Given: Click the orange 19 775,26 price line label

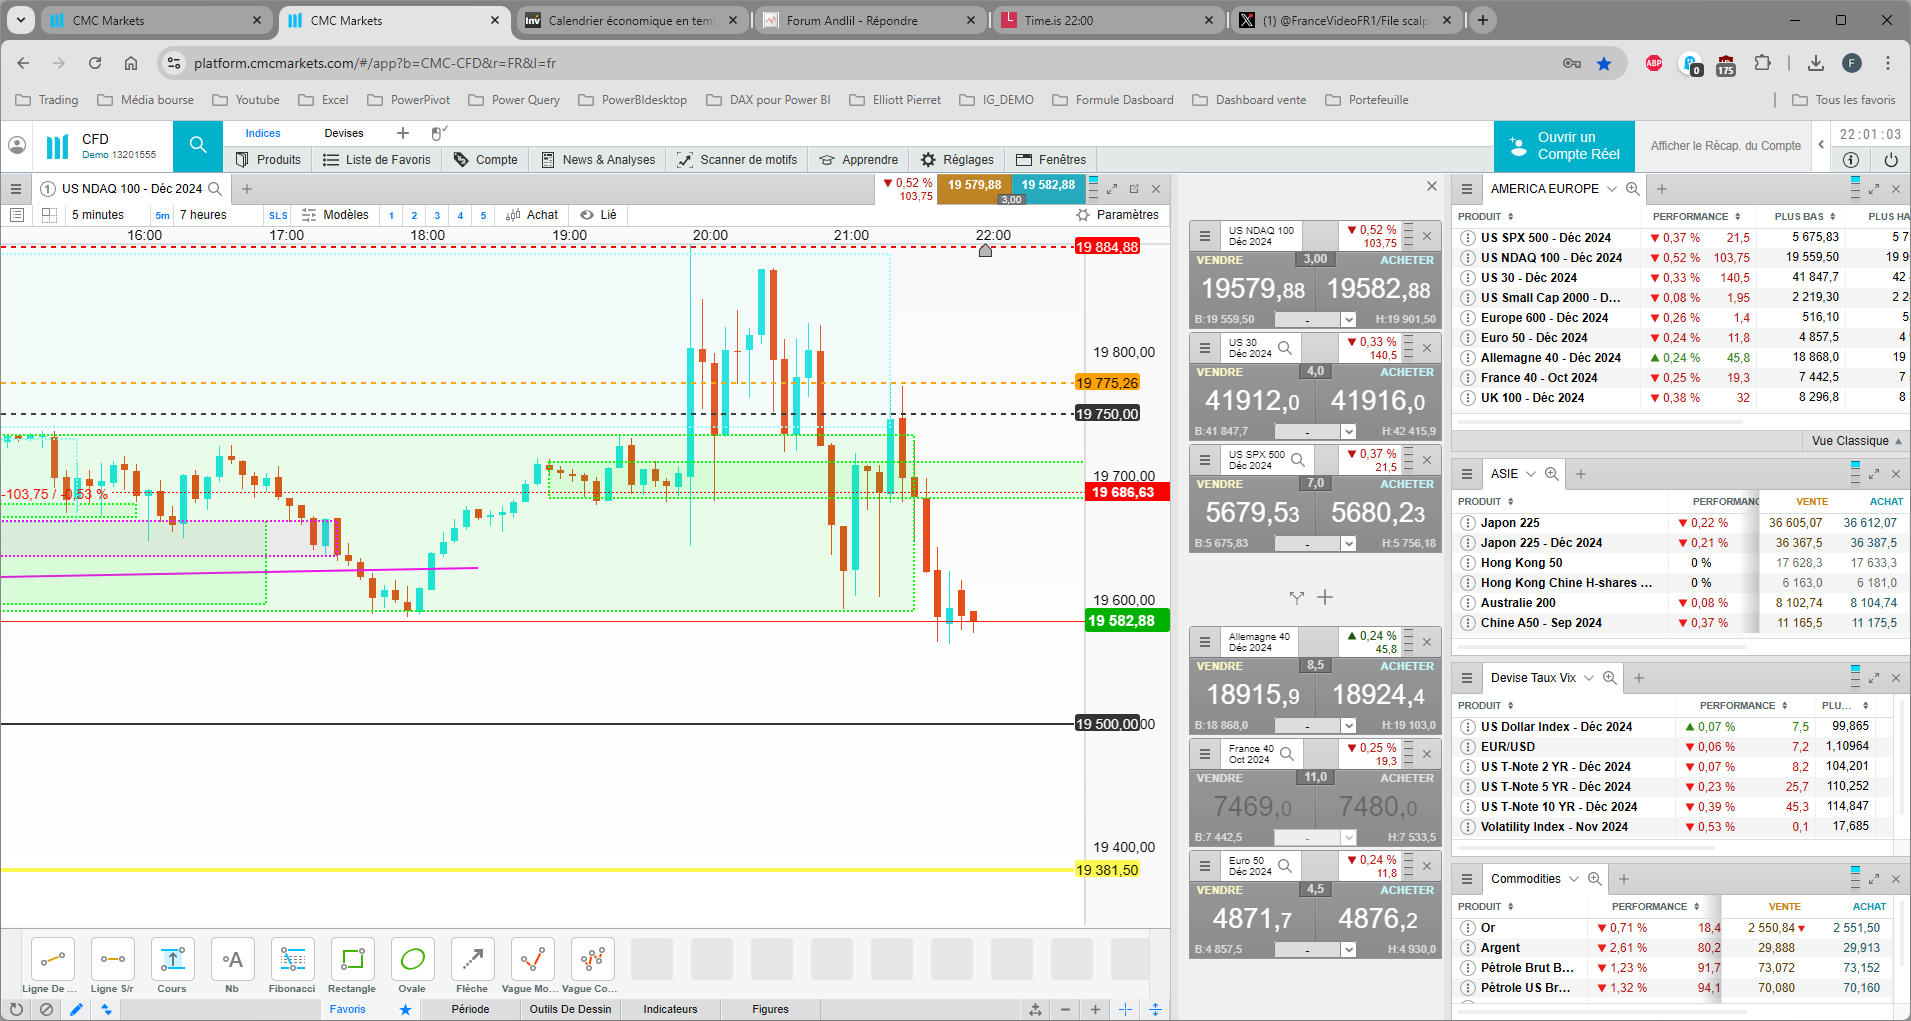Looking at the screenshot, I should [1107, 383].
